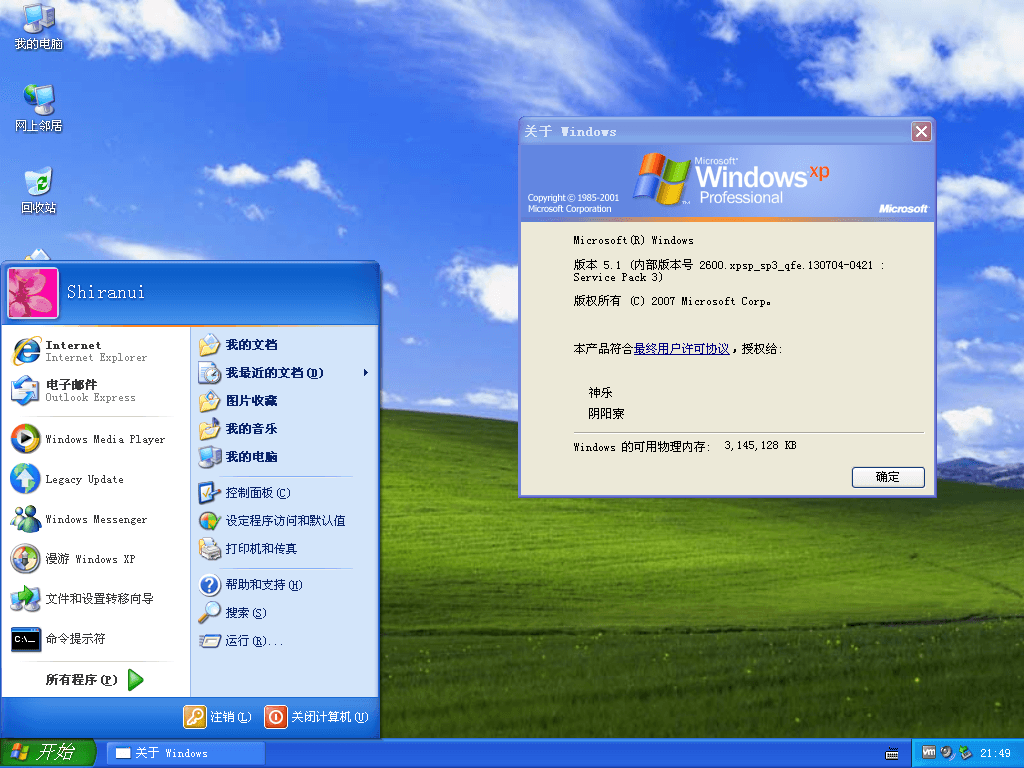Image resolution: width=1024 pixels, height=768 pixels.
Task: Open 设定程序访问和默认值
Action: coord(285,520)
